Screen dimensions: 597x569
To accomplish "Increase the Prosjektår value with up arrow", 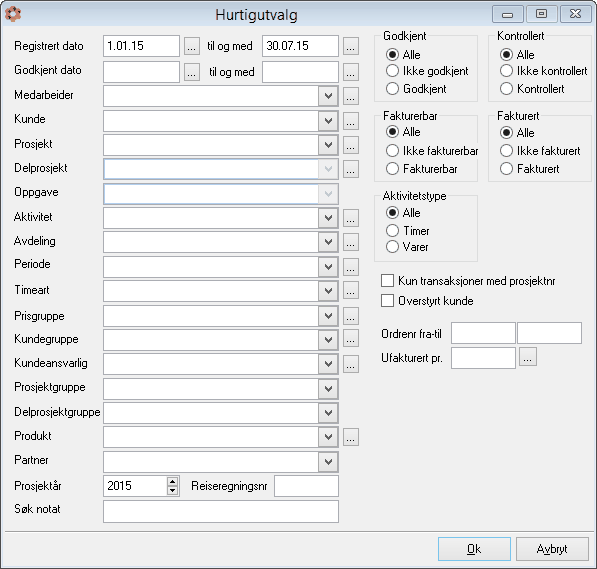I will 172,481.
